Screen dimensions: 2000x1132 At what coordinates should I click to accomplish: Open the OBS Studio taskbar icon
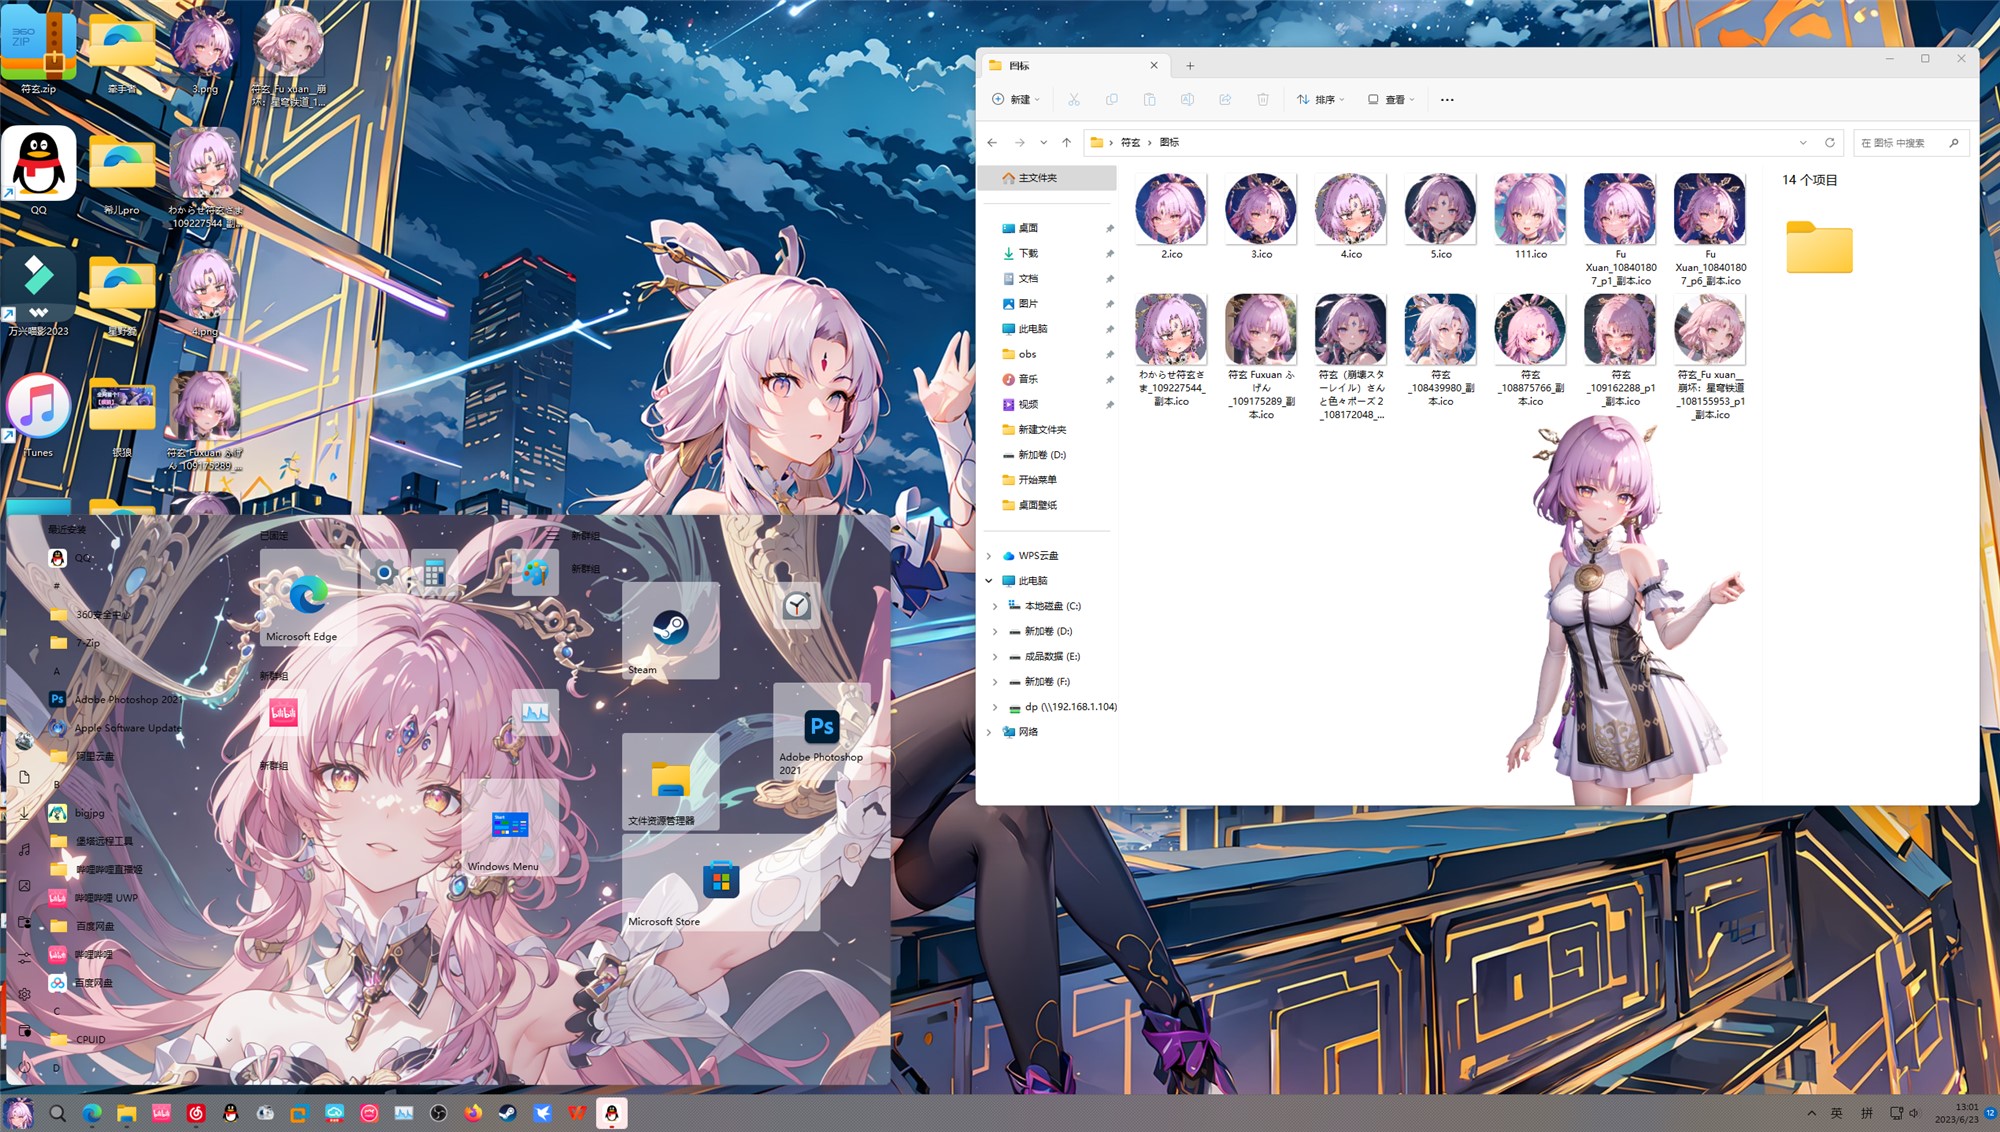coord(439,1113)
